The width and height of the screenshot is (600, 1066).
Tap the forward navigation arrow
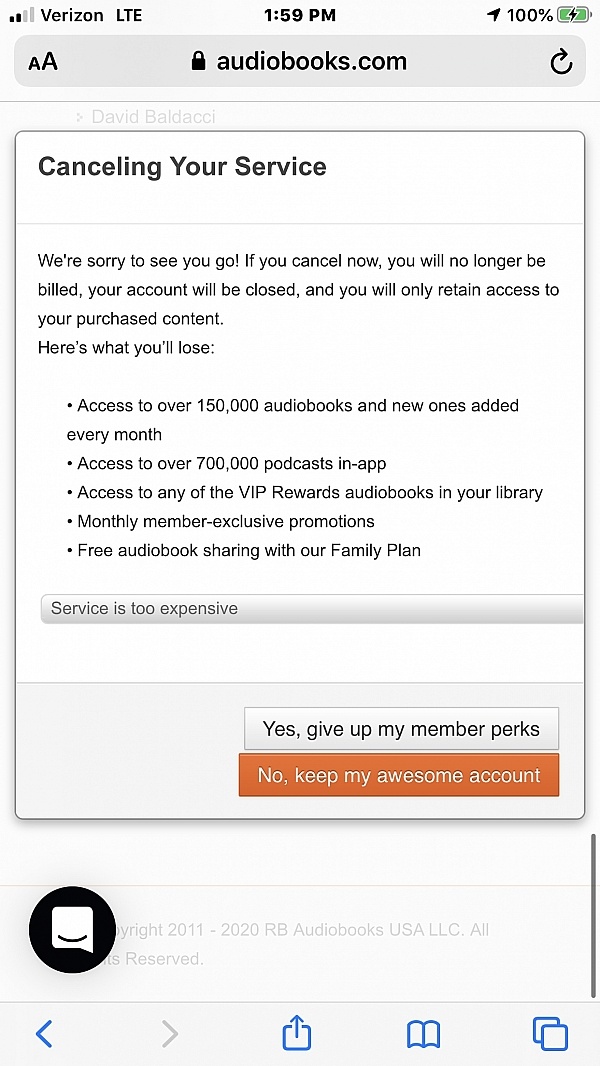click(x=170, y=1033)
